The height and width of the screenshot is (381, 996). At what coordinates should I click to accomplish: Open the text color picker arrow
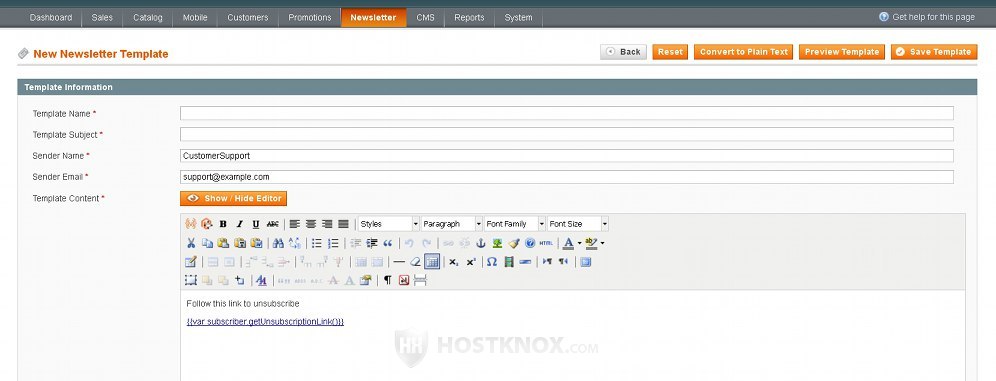pos(579,243)
